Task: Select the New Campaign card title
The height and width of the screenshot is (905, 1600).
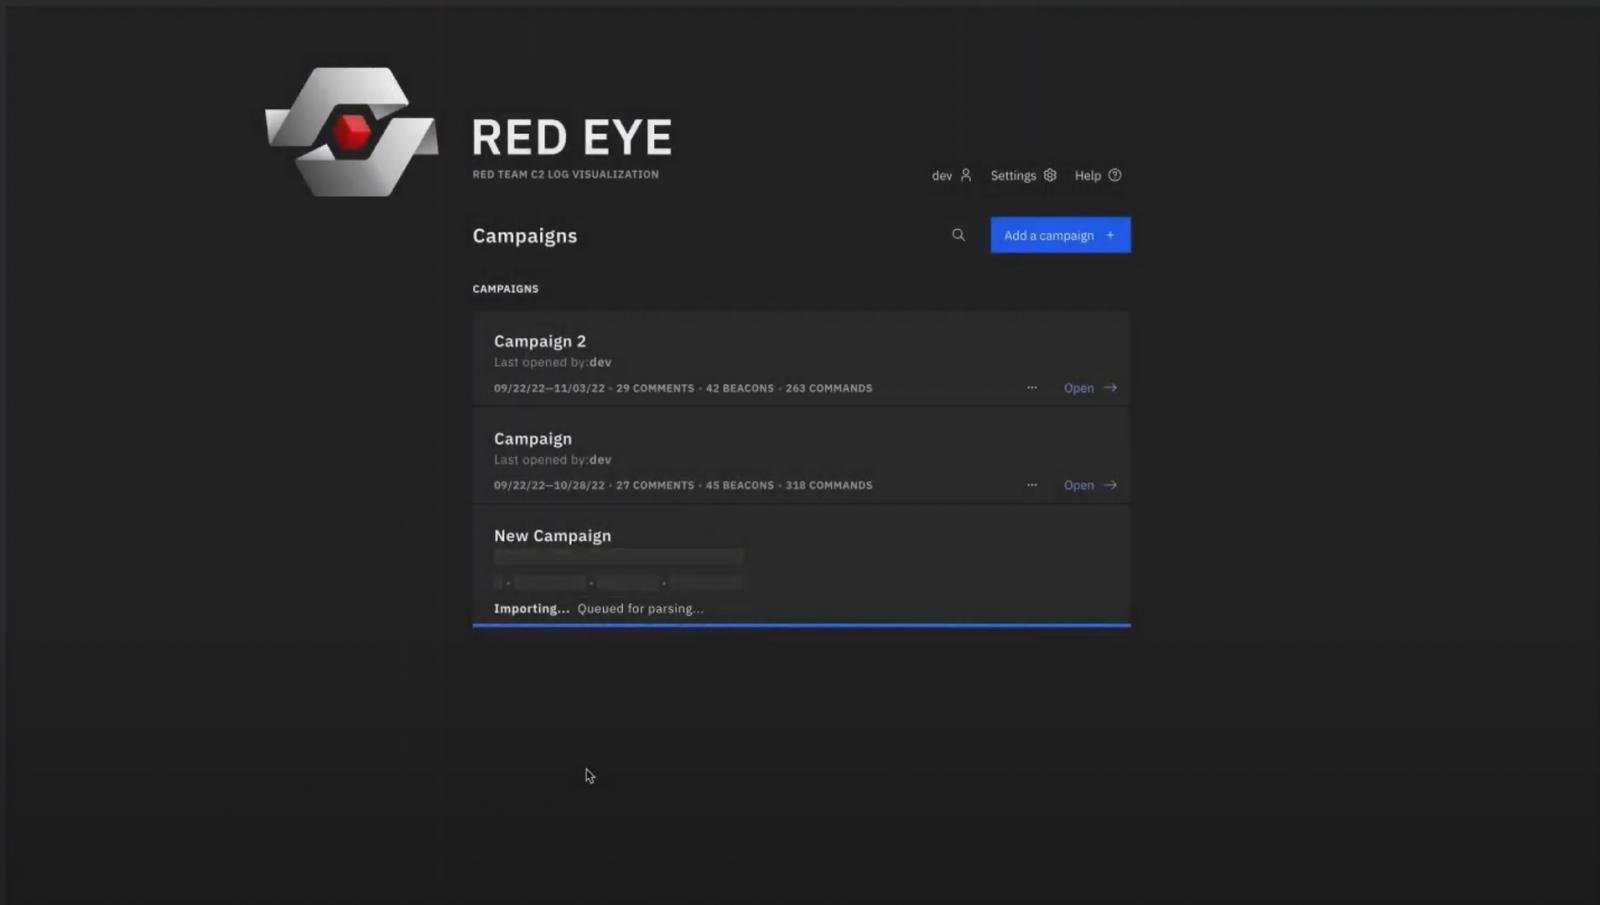Action: [552, 536]
